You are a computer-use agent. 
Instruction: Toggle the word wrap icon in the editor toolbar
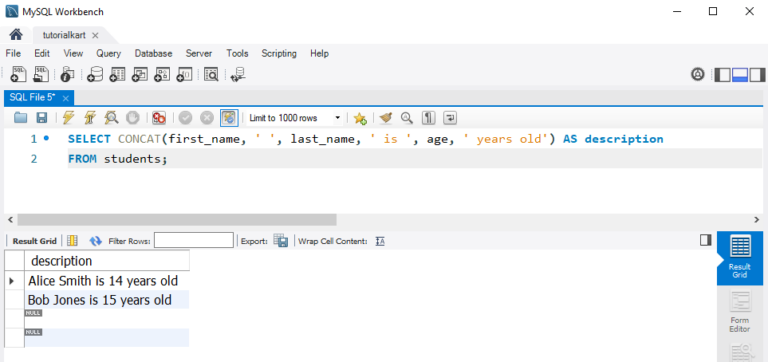coord(450,118)
